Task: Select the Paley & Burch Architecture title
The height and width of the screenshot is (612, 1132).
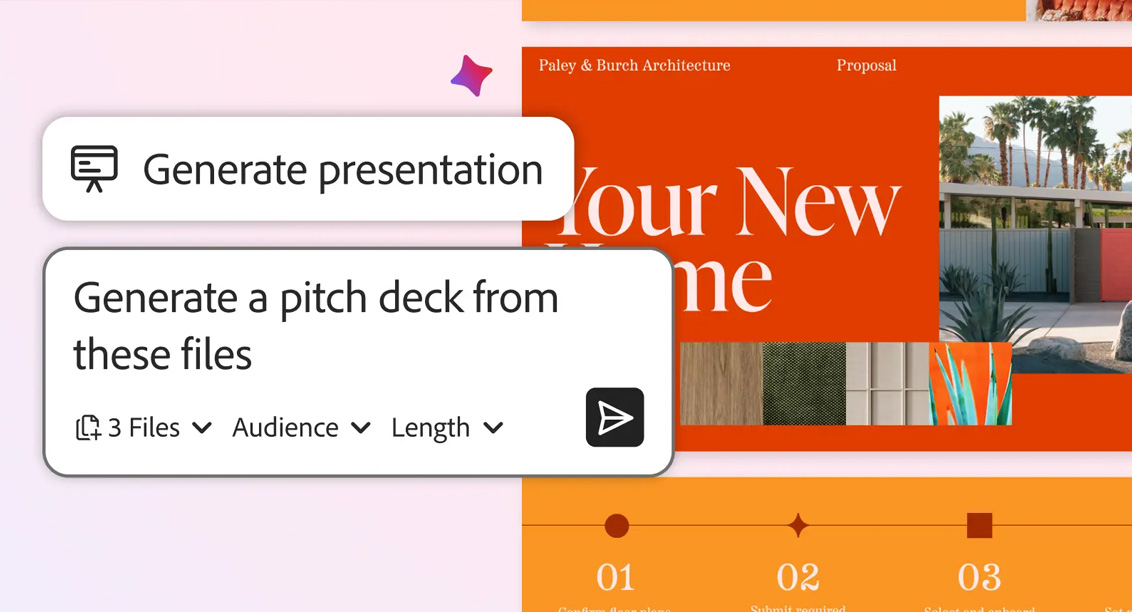Action: pos(632,65)
